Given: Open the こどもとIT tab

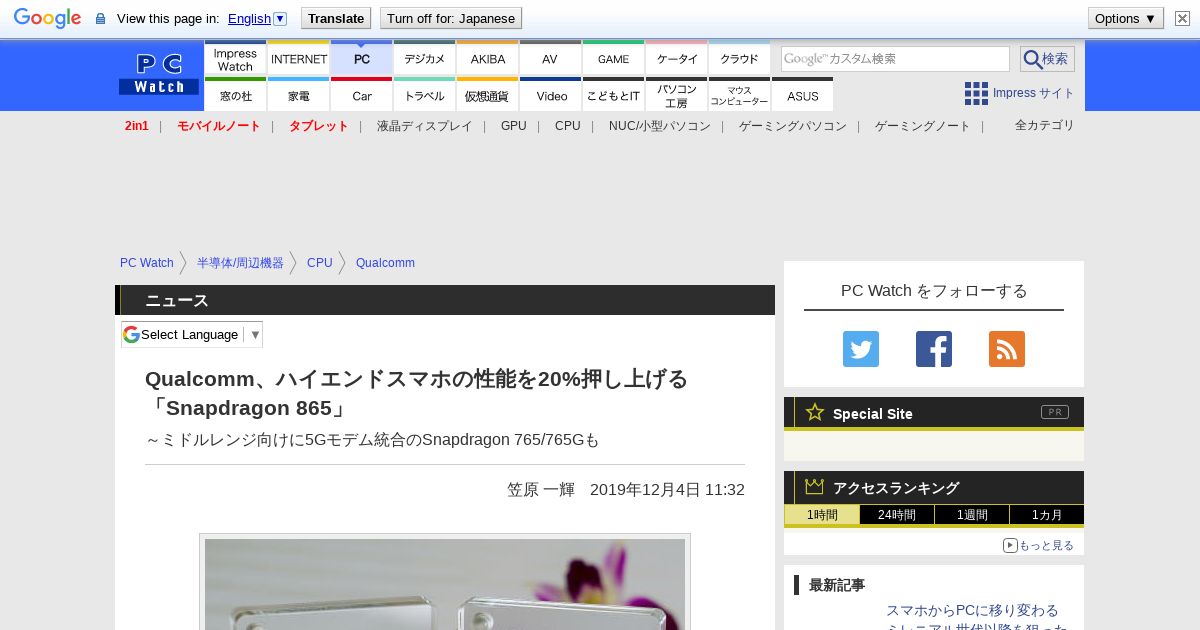Looking at the screenshot, I should pos(614,95).
